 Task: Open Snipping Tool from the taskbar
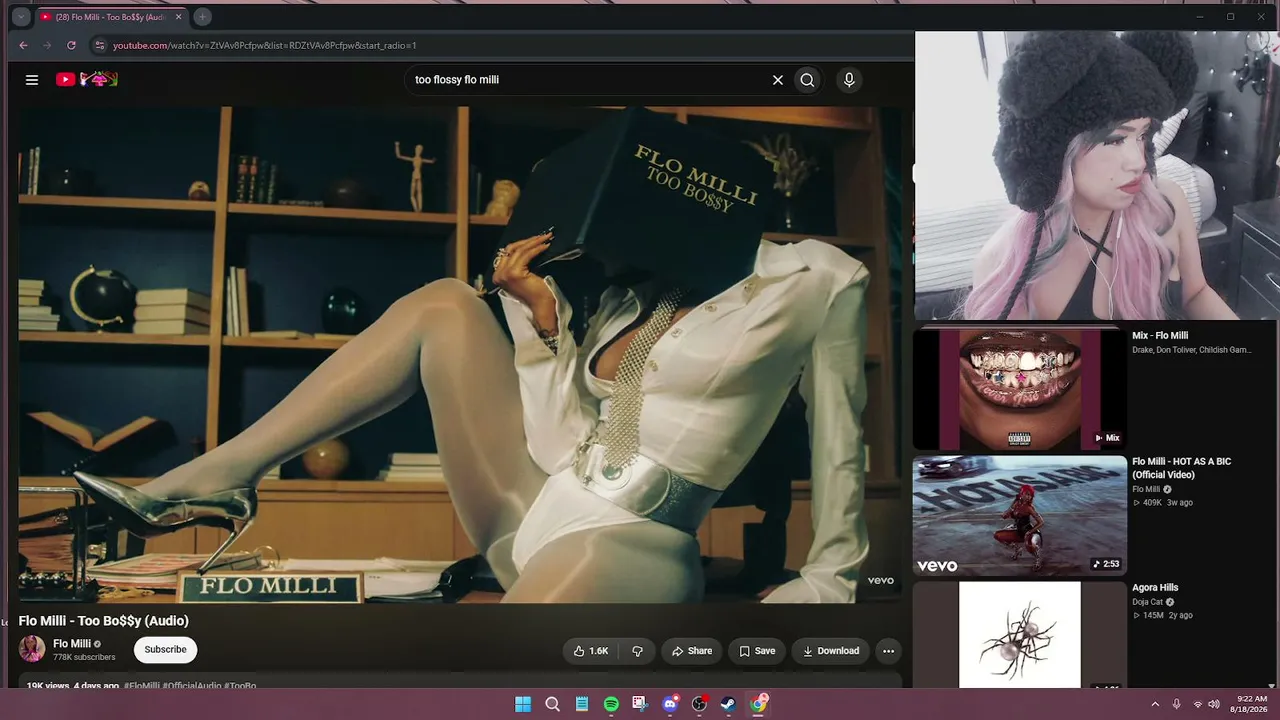click(640, 704)
